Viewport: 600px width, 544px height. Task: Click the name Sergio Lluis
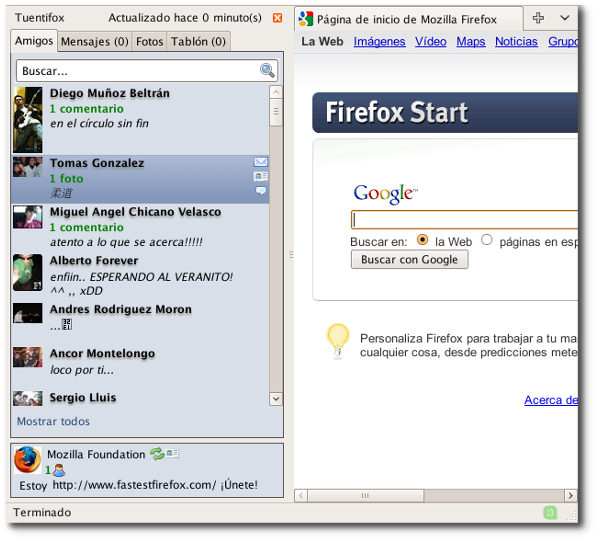83,397
